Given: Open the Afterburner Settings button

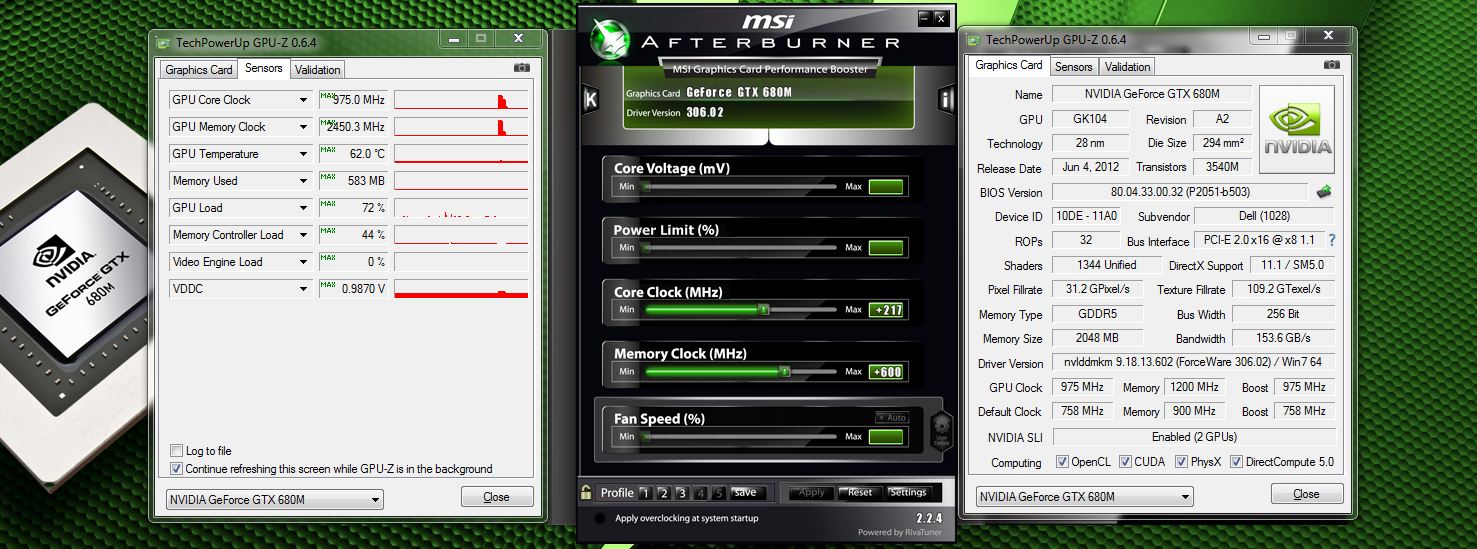Looking at the screenshot, I should (908, 492).
